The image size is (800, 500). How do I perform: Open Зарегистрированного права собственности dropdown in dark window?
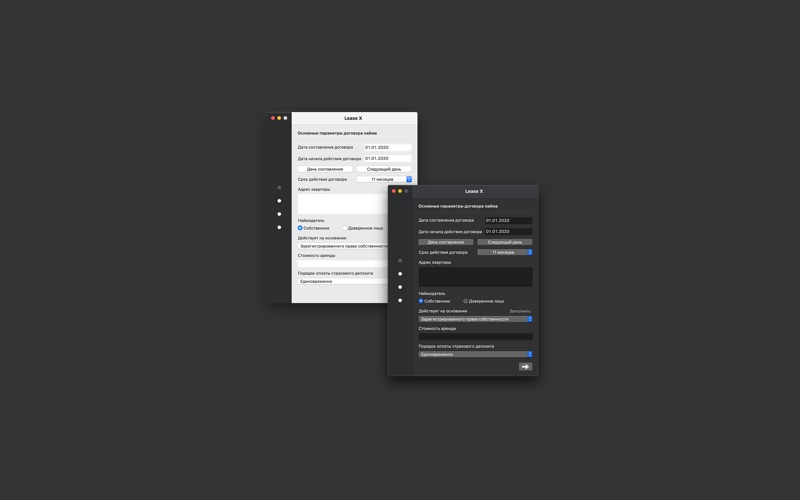[476, 319]
